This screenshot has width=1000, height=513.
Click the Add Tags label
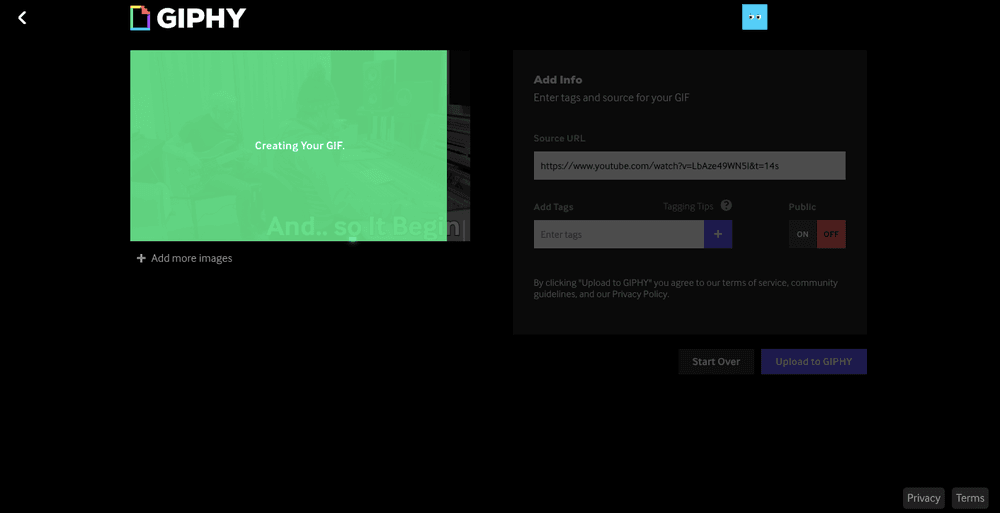[554, 207]
